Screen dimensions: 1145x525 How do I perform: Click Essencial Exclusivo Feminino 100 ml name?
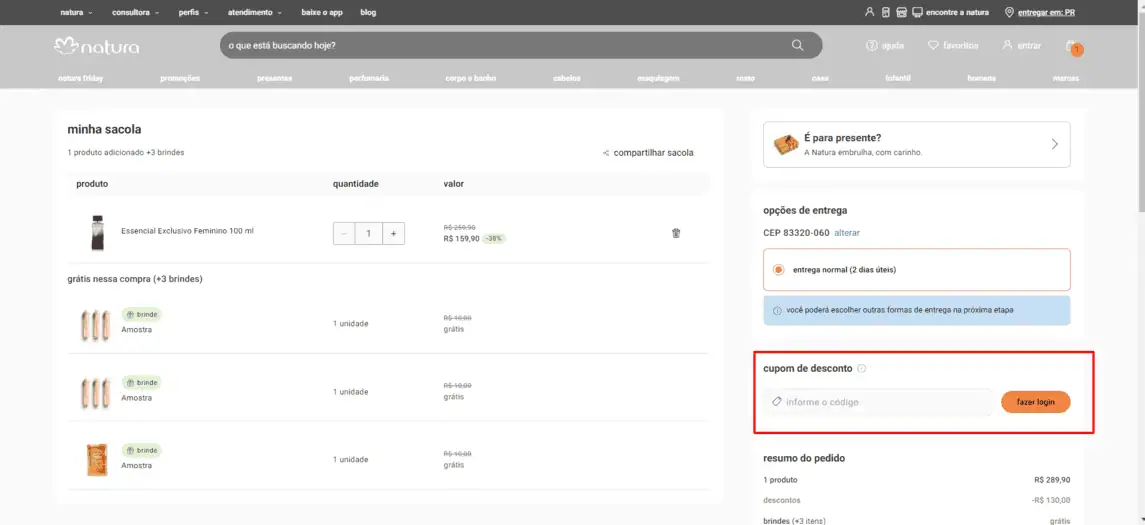point(188,231)
